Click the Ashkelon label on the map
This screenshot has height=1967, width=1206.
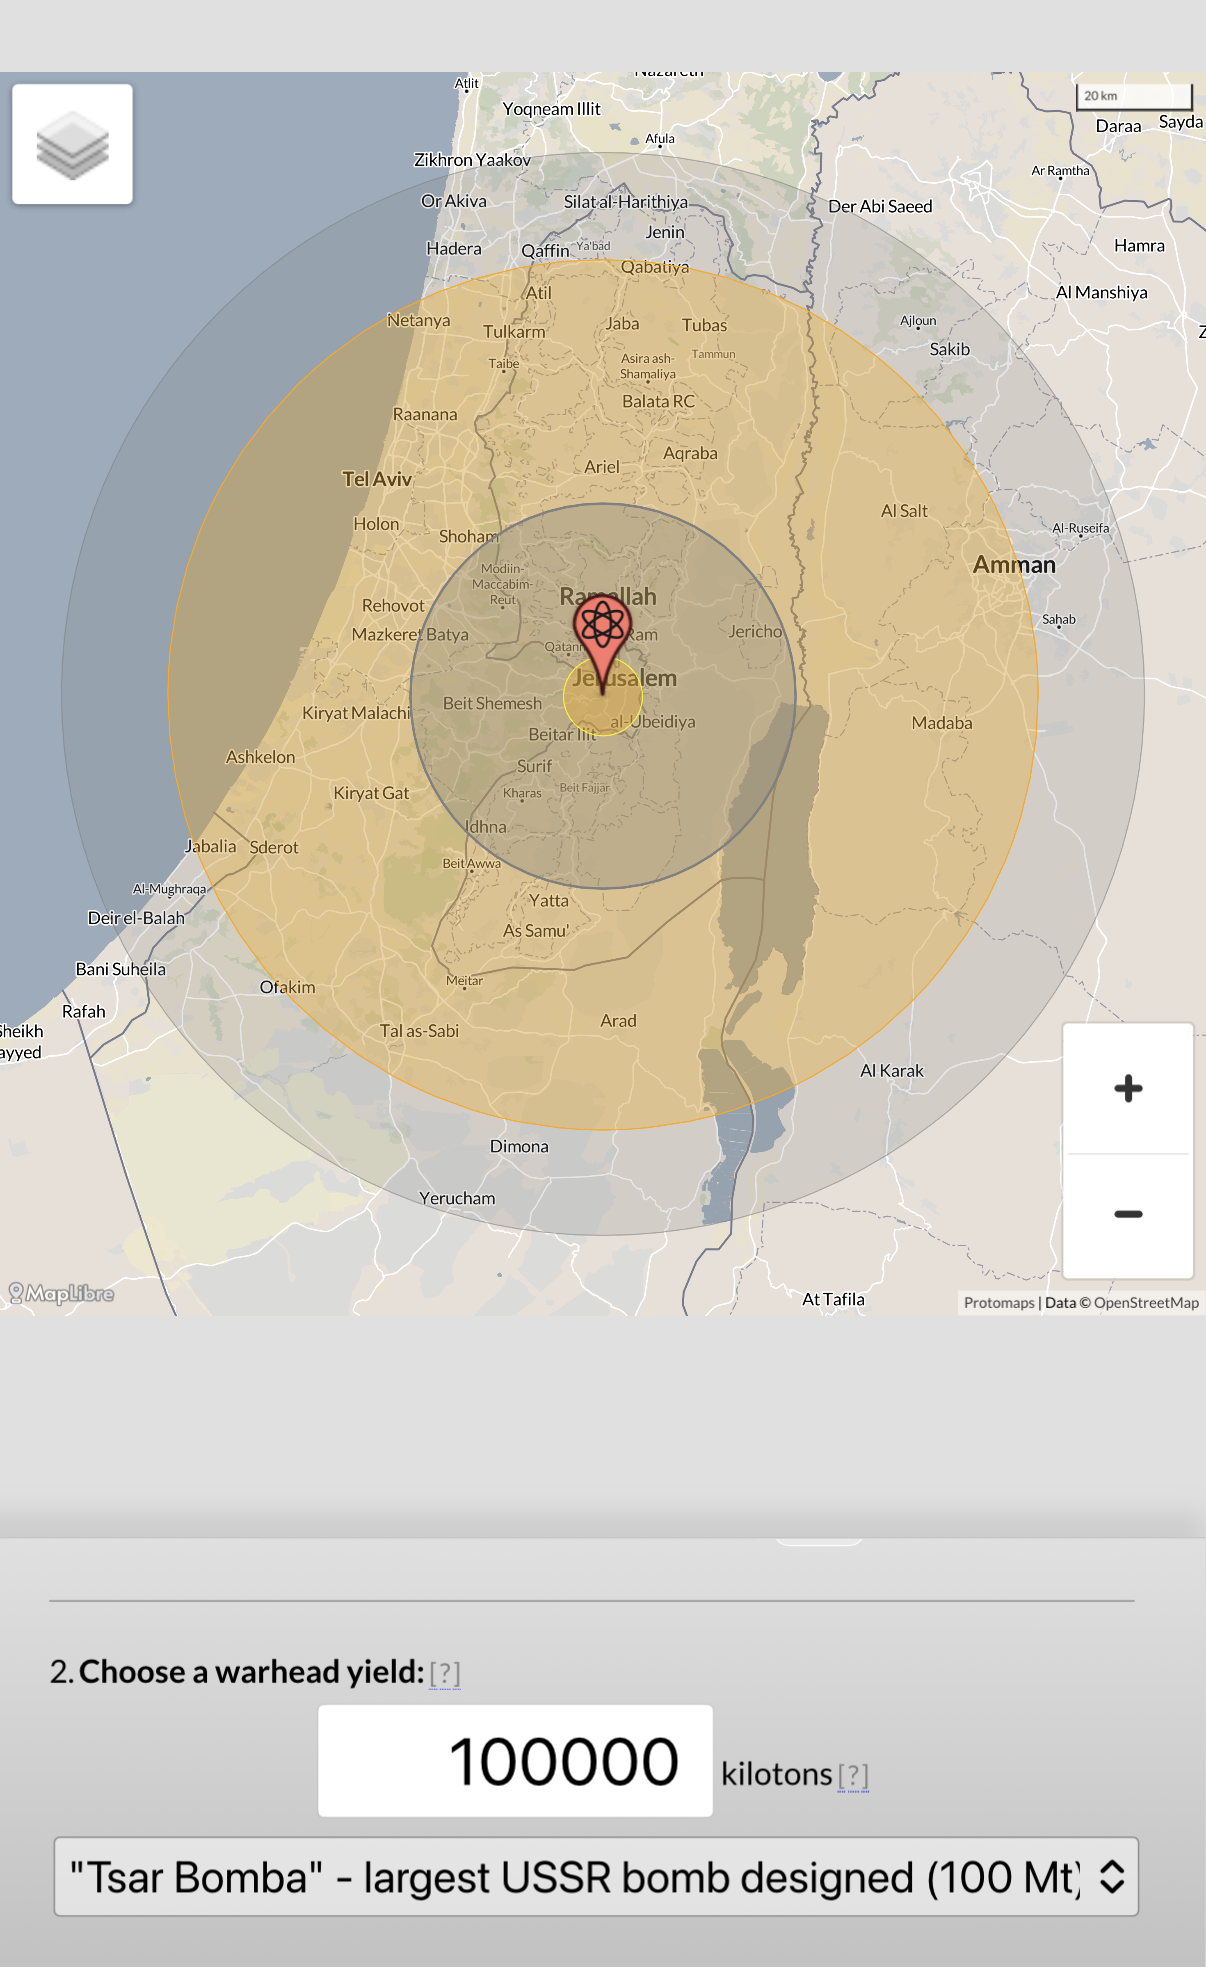click(260, 757)
